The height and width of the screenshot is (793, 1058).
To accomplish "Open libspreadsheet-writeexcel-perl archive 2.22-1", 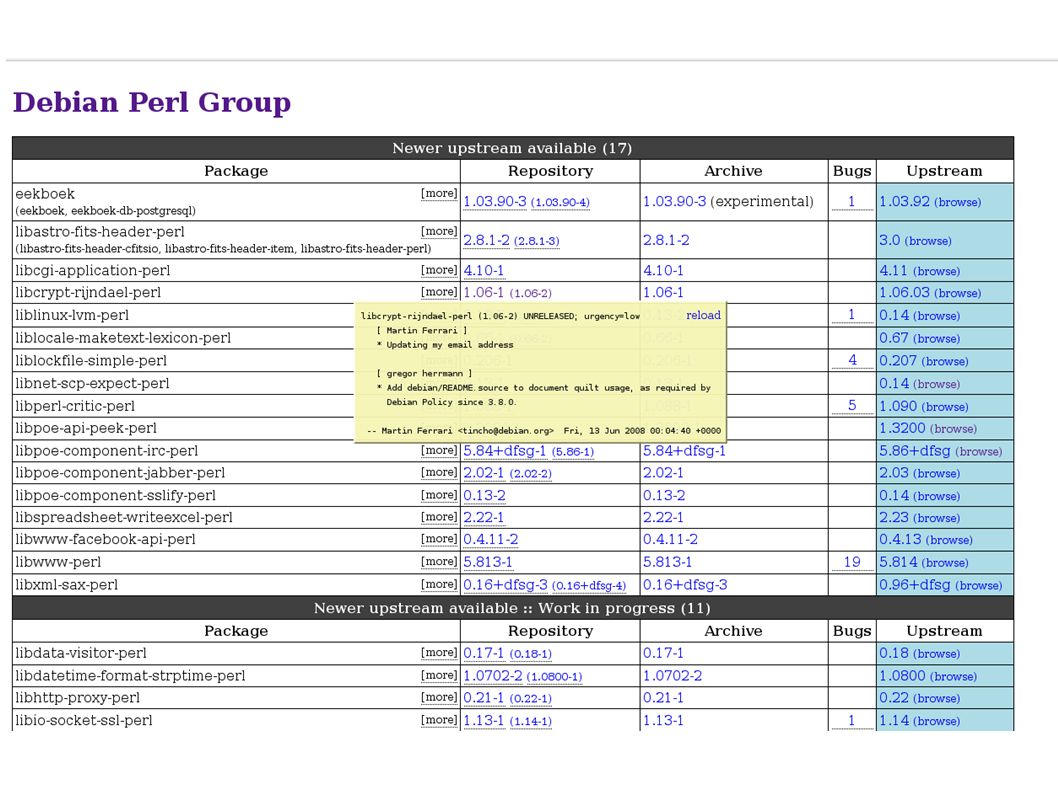I will point(663,518).
